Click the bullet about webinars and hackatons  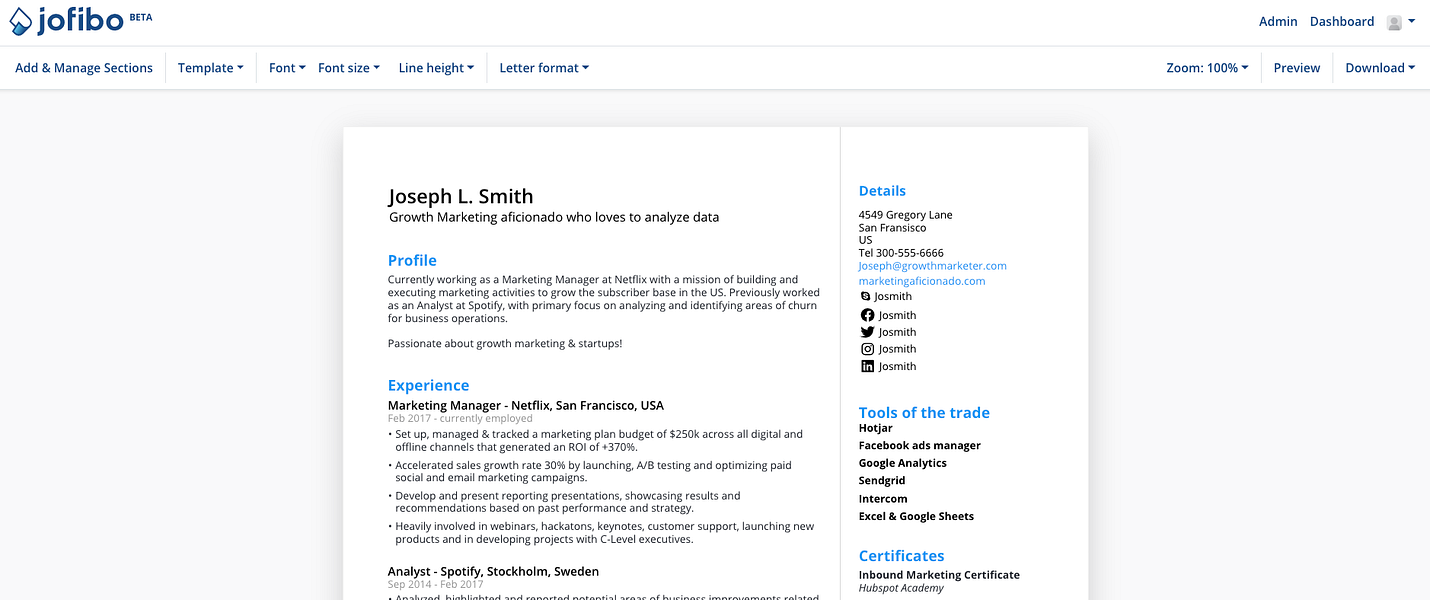point(603,532)
